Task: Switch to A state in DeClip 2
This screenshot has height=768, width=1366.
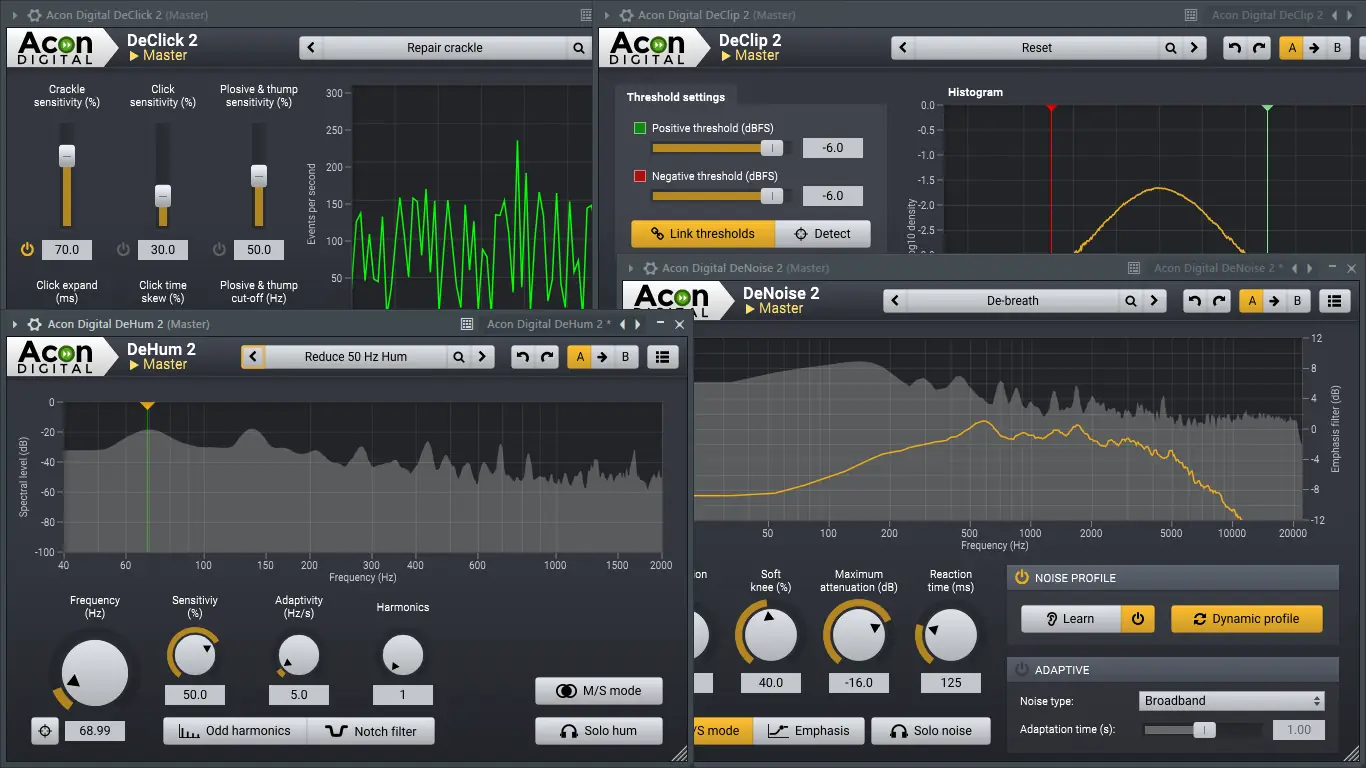Action: coord(1291,48)
